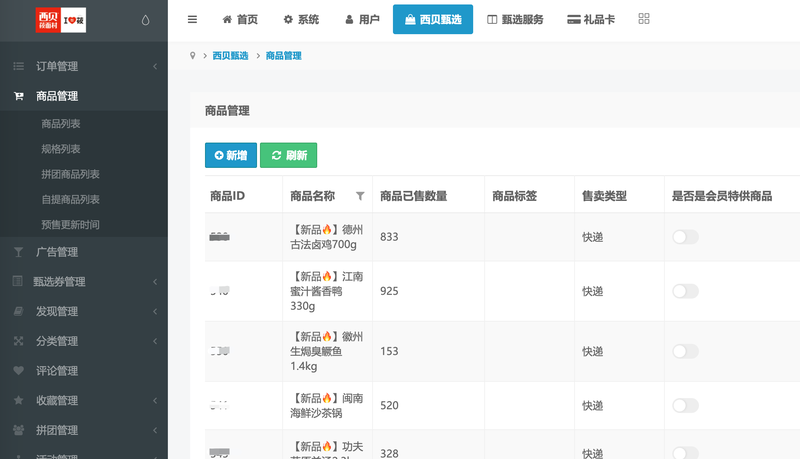Expand the 拼团管理 chevron
This screenshot has height=459, width=800.
pyautogui.click(x=155, y=430)
